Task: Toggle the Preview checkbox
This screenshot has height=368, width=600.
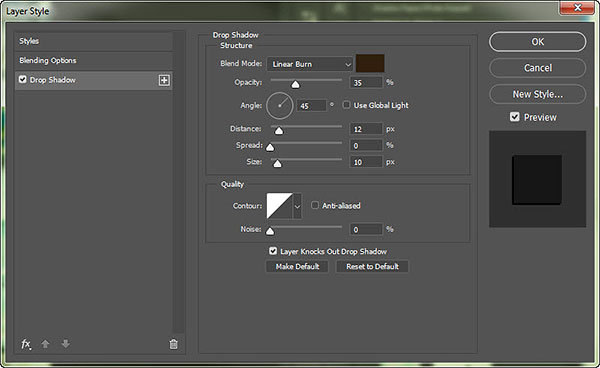Action: (515, 117)
